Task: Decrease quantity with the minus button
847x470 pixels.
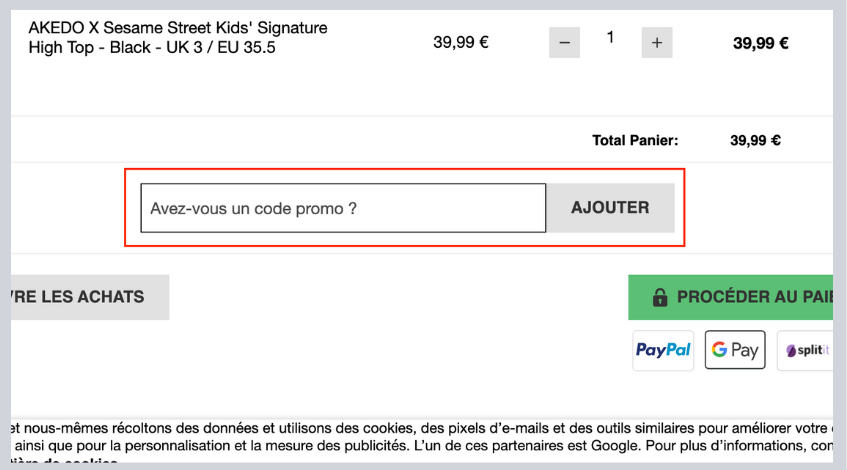Action: pos(564,43)
